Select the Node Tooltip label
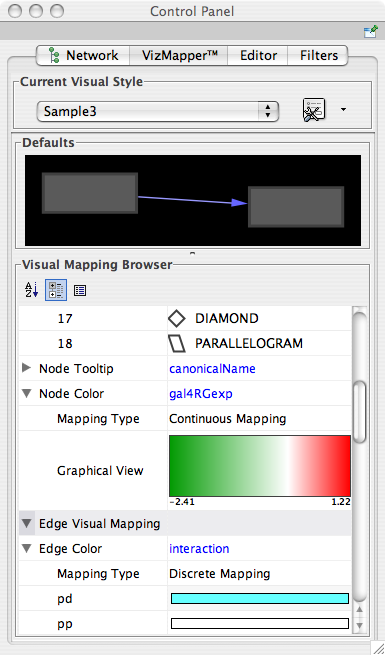The image size is (385, 655). coord(76,369)
